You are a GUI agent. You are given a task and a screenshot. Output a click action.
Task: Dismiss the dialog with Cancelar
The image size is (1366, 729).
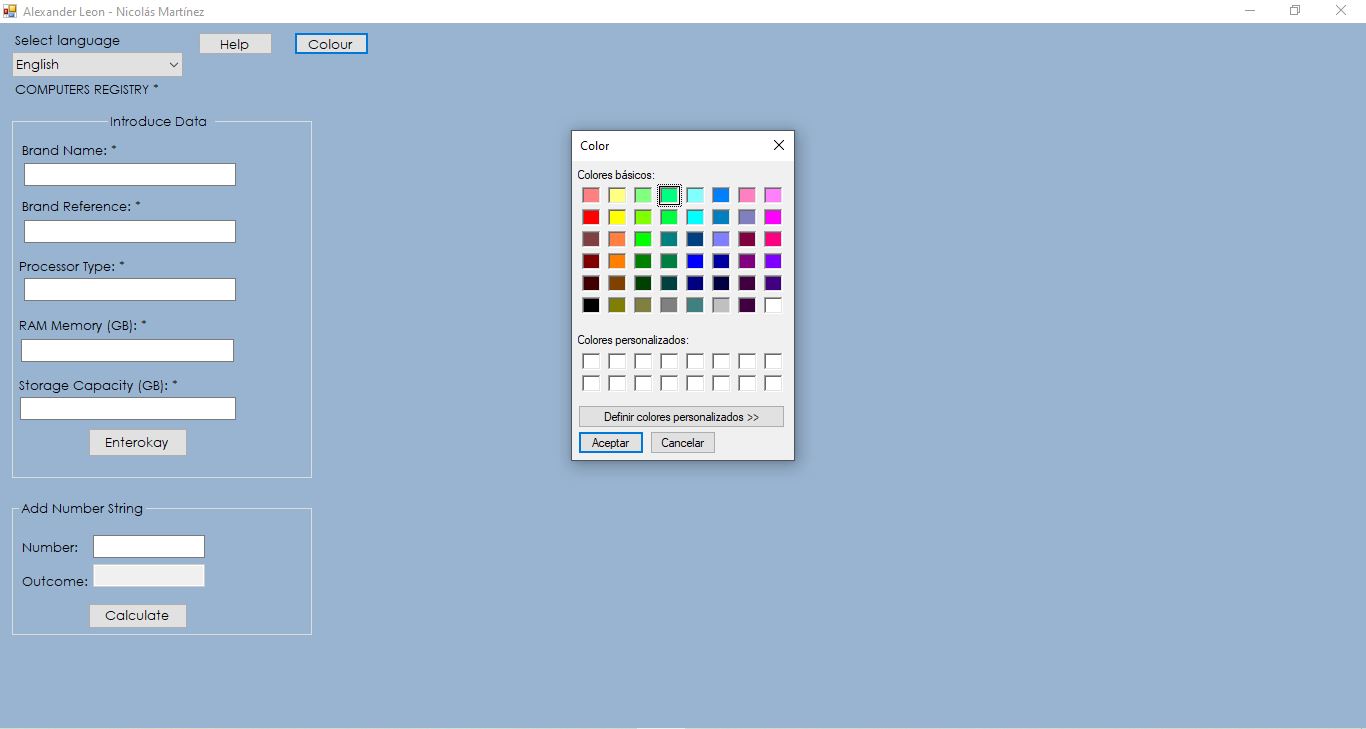pos(683,443)
